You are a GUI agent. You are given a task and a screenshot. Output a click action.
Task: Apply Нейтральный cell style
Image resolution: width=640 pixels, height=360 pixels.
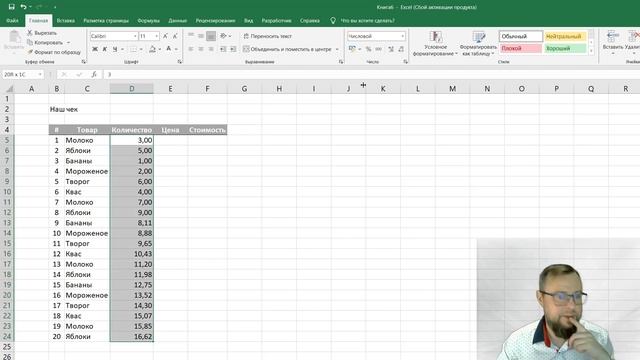(565, 36)
